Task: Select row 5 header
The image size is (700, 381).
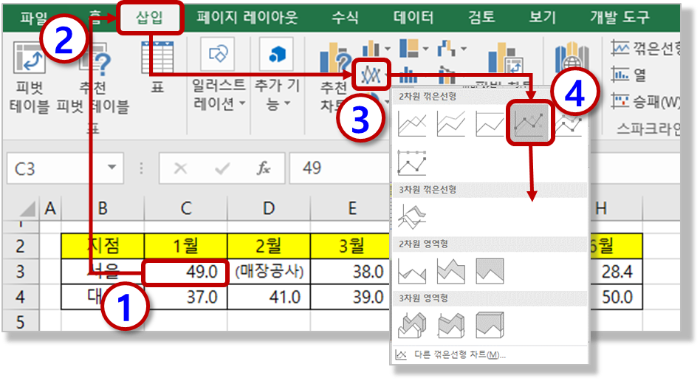Action: click(21, 322)
